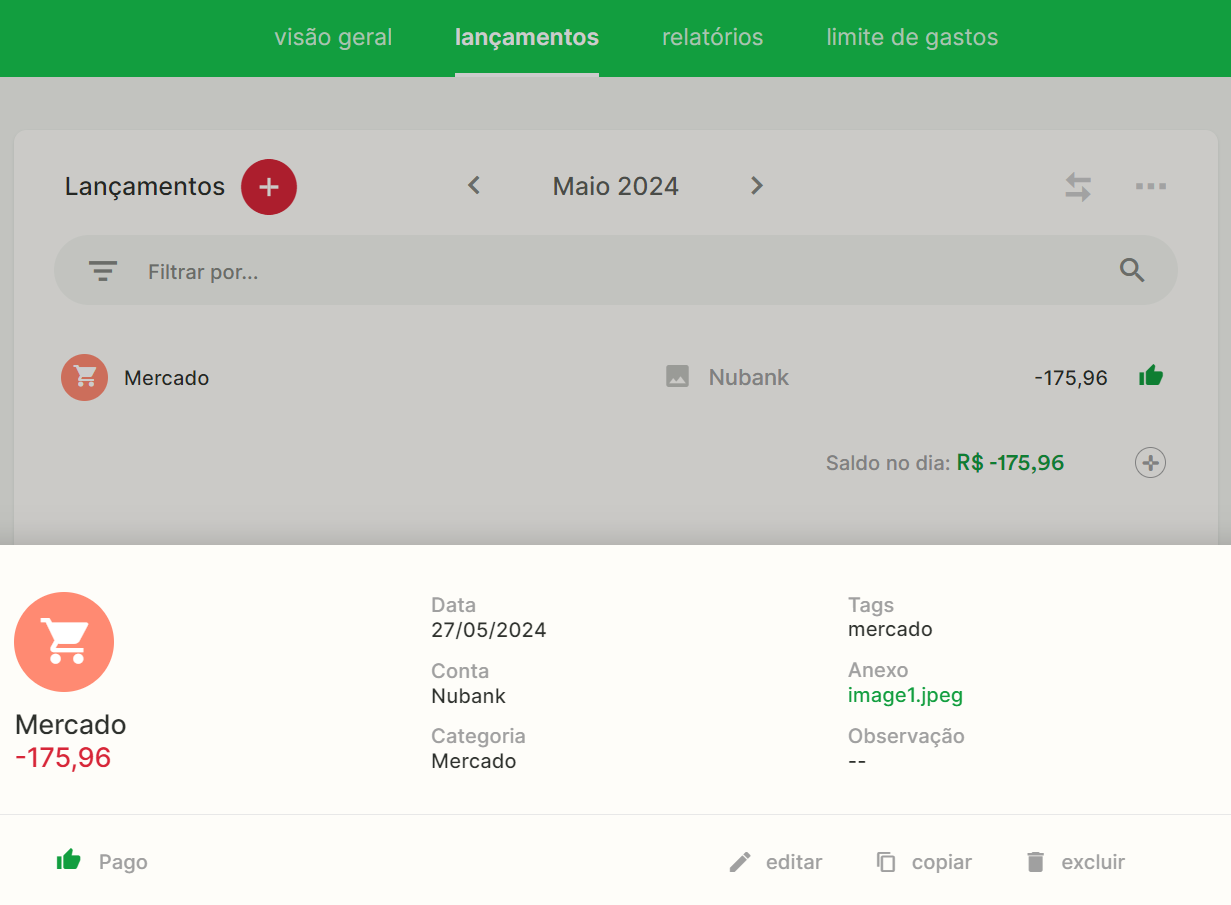Screen dimensions: 1231x905
Task: Click the Lançamentos heading
Action: pos(145,187)
